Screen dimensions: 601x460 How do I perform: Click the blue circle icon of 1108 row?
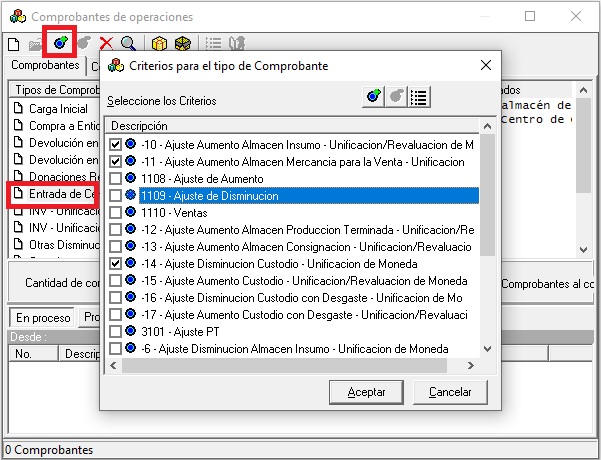tap(131, 178)
